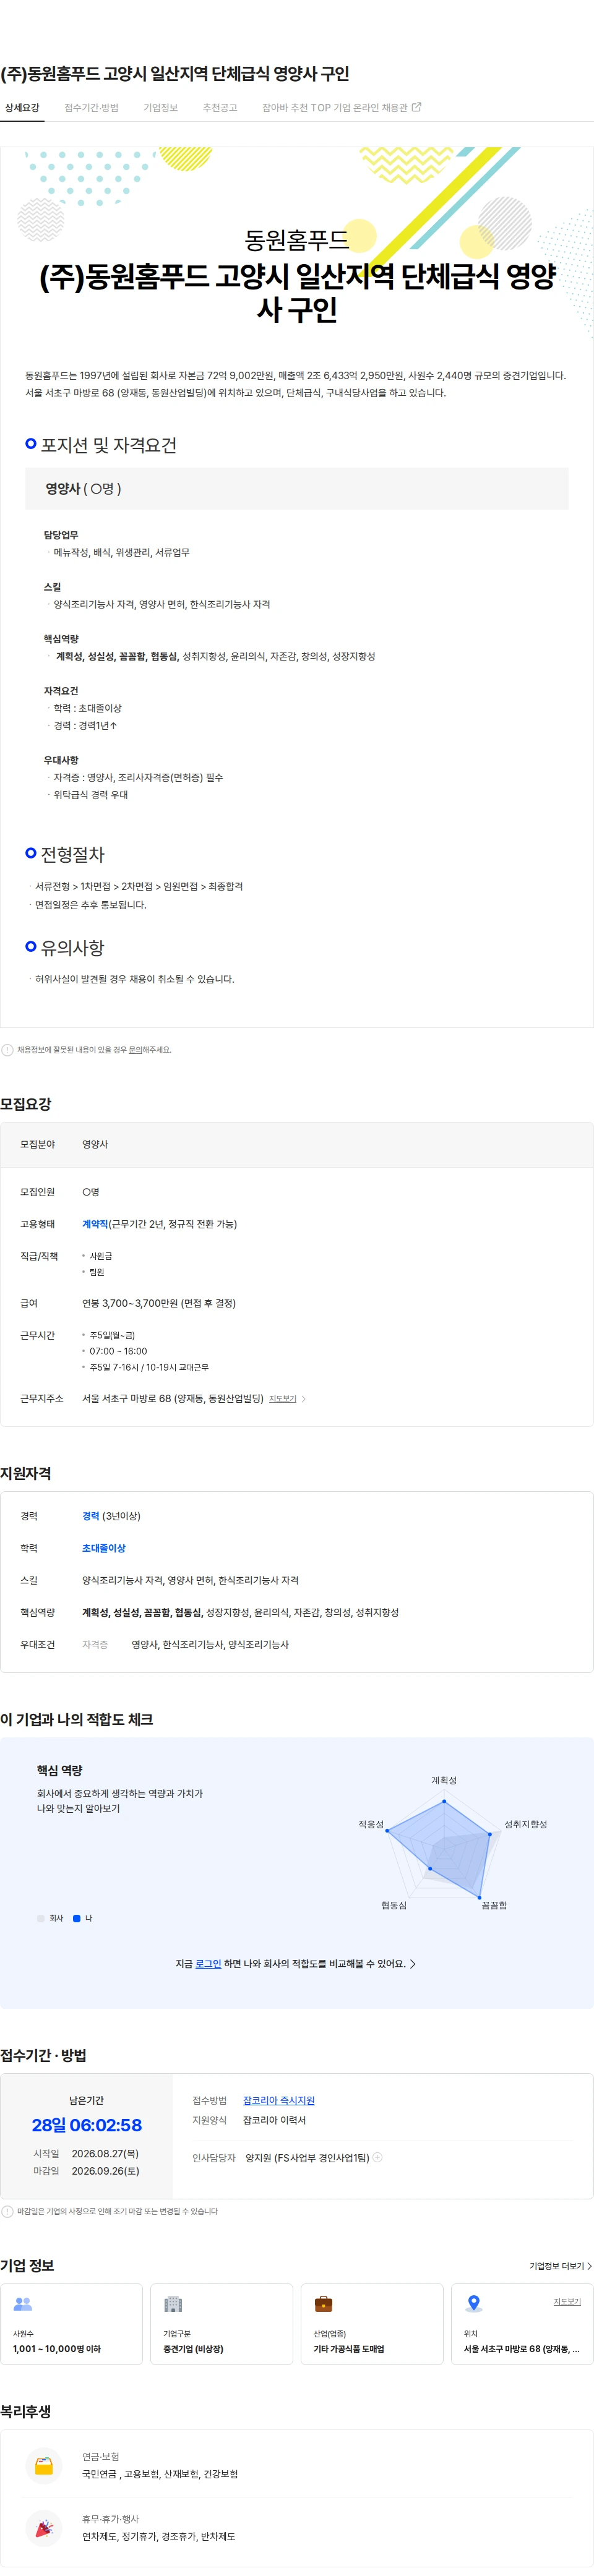Click the 연금·보험 benefits icon

pos(44,2465)
